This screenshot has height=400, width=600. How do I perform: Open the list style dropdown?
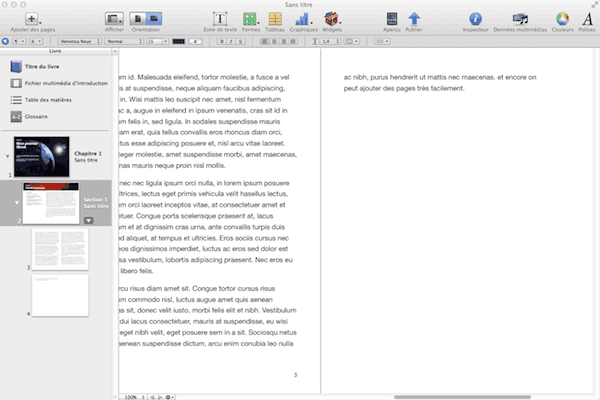[x=382, y=41]
